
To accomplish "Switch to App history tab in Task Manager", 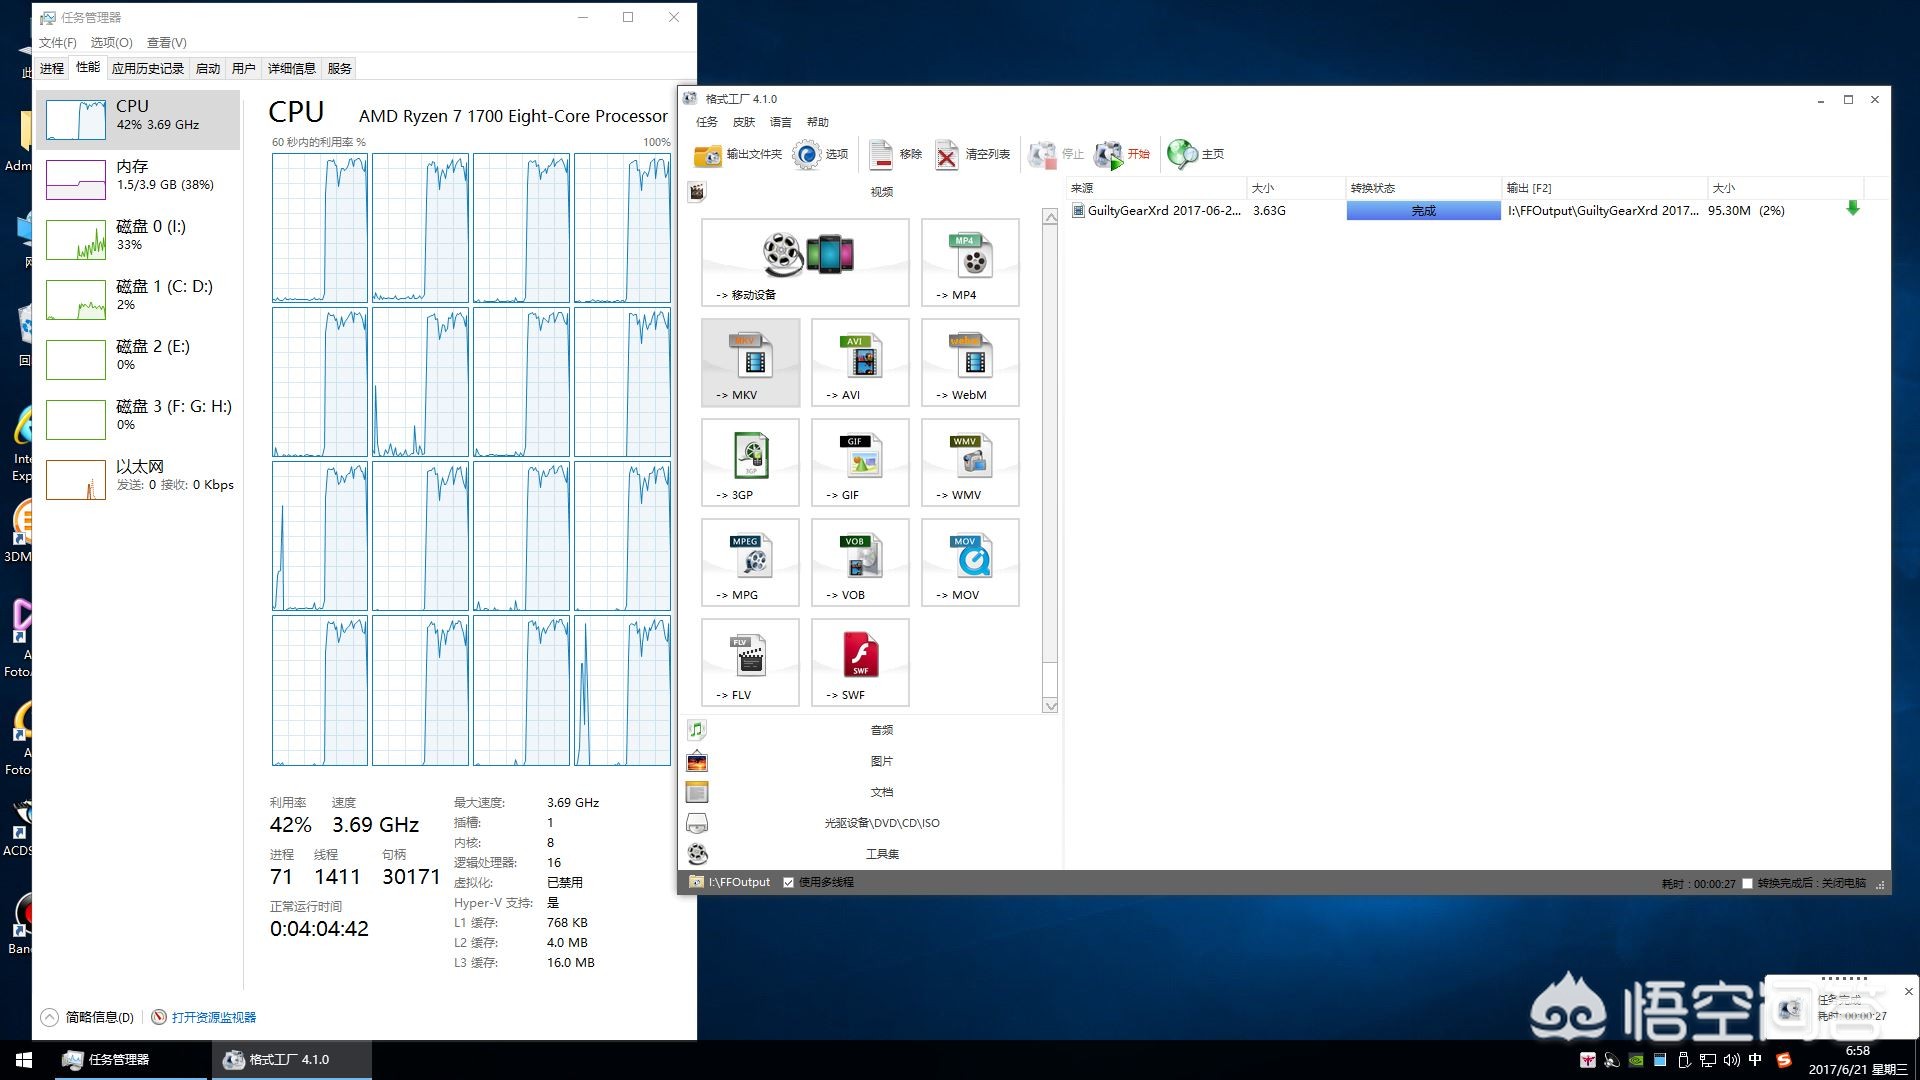I will (148, 68).
